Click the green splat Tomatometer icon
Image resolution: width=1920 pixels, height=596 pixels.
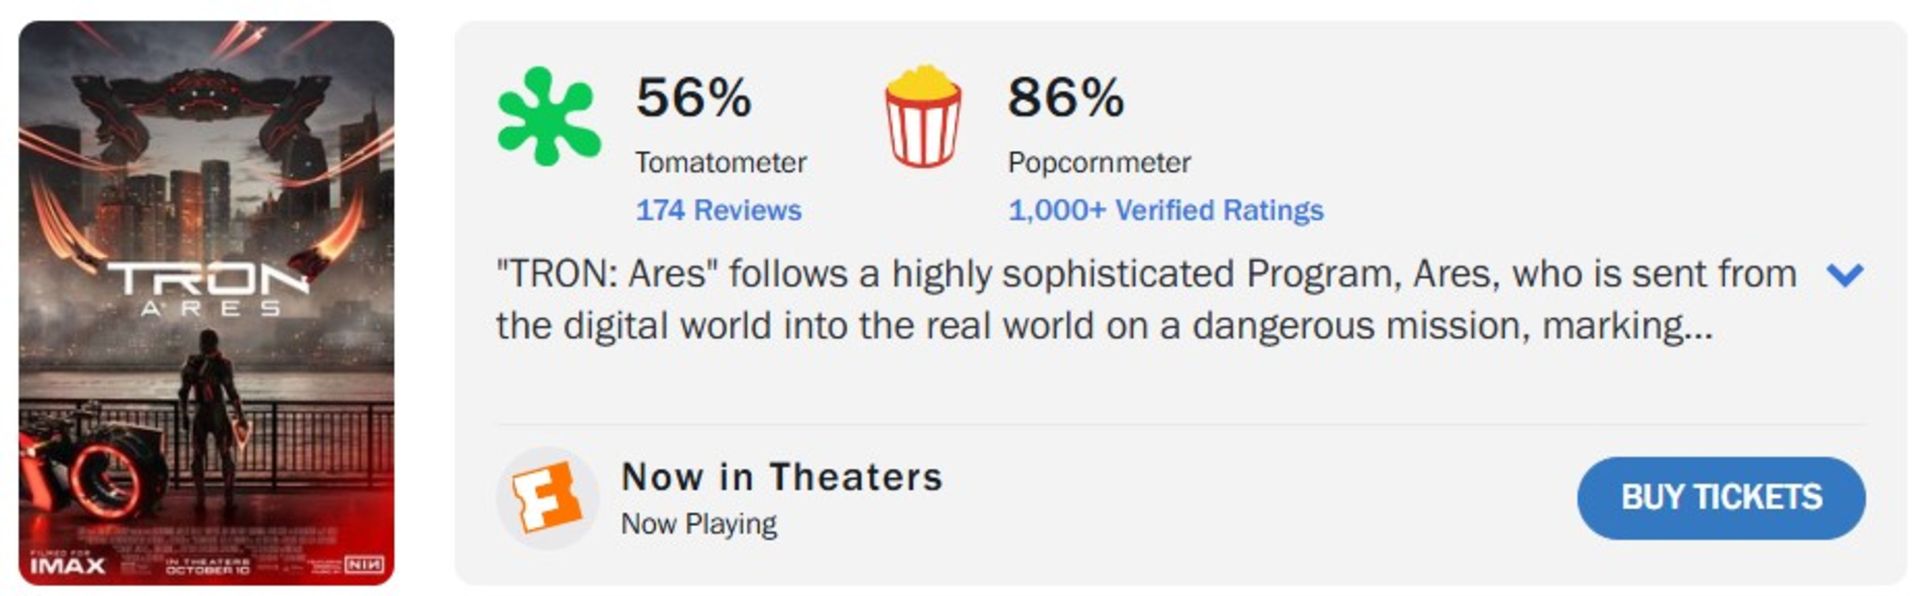pos(548,116)
